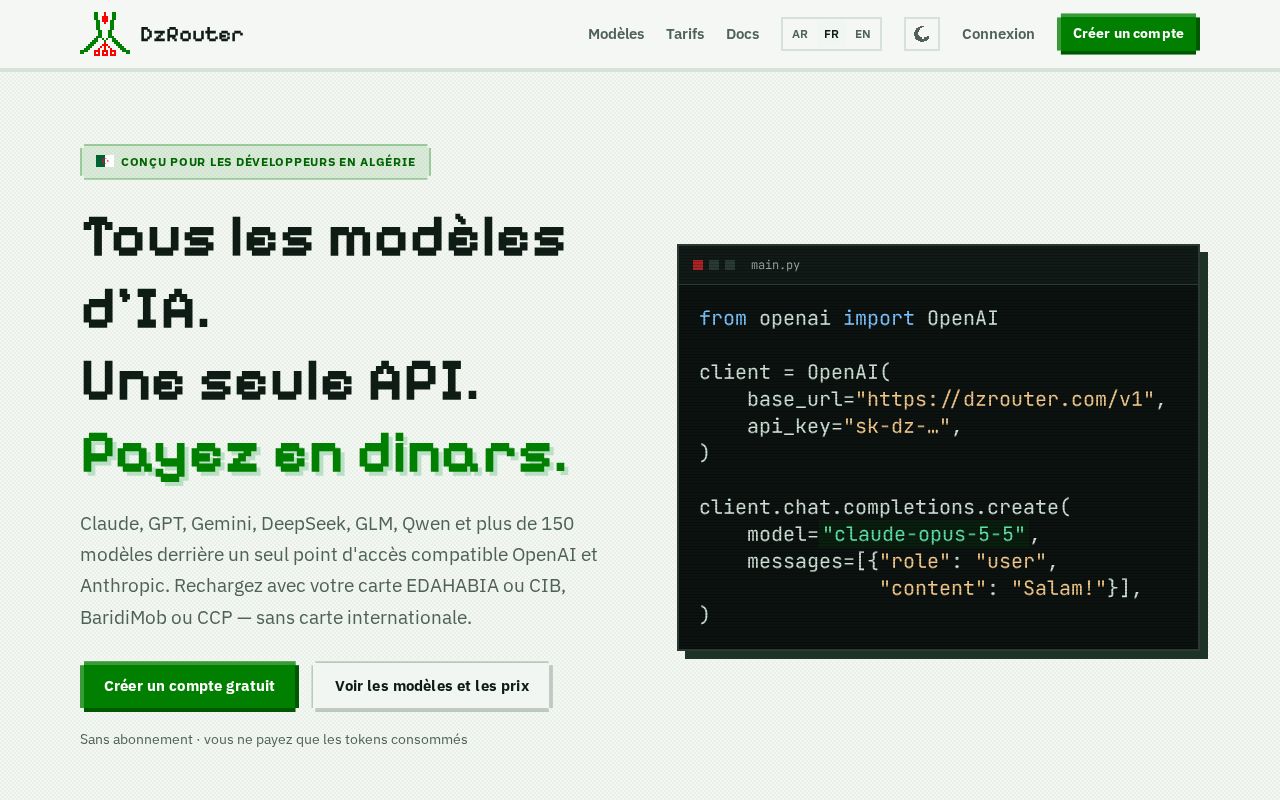Click the "Une seule API." headline line
Image resolution: width=1280 pixels, height=800 pixels.
(280, 381)
